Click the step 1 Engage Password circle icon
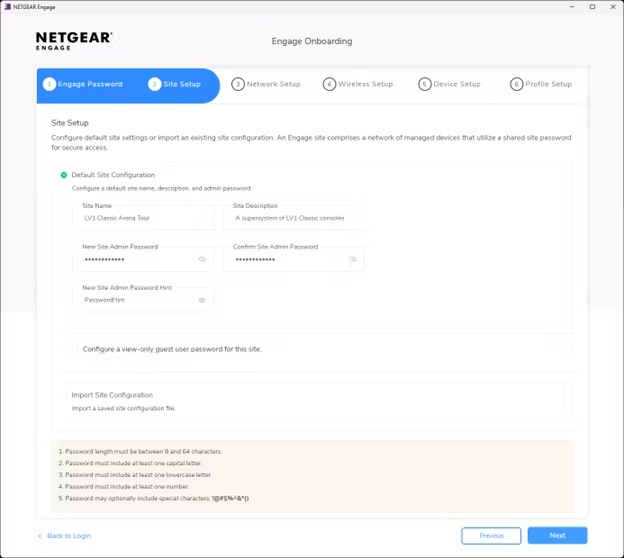Viewport: 624px width, 558px height. (49, 84)
